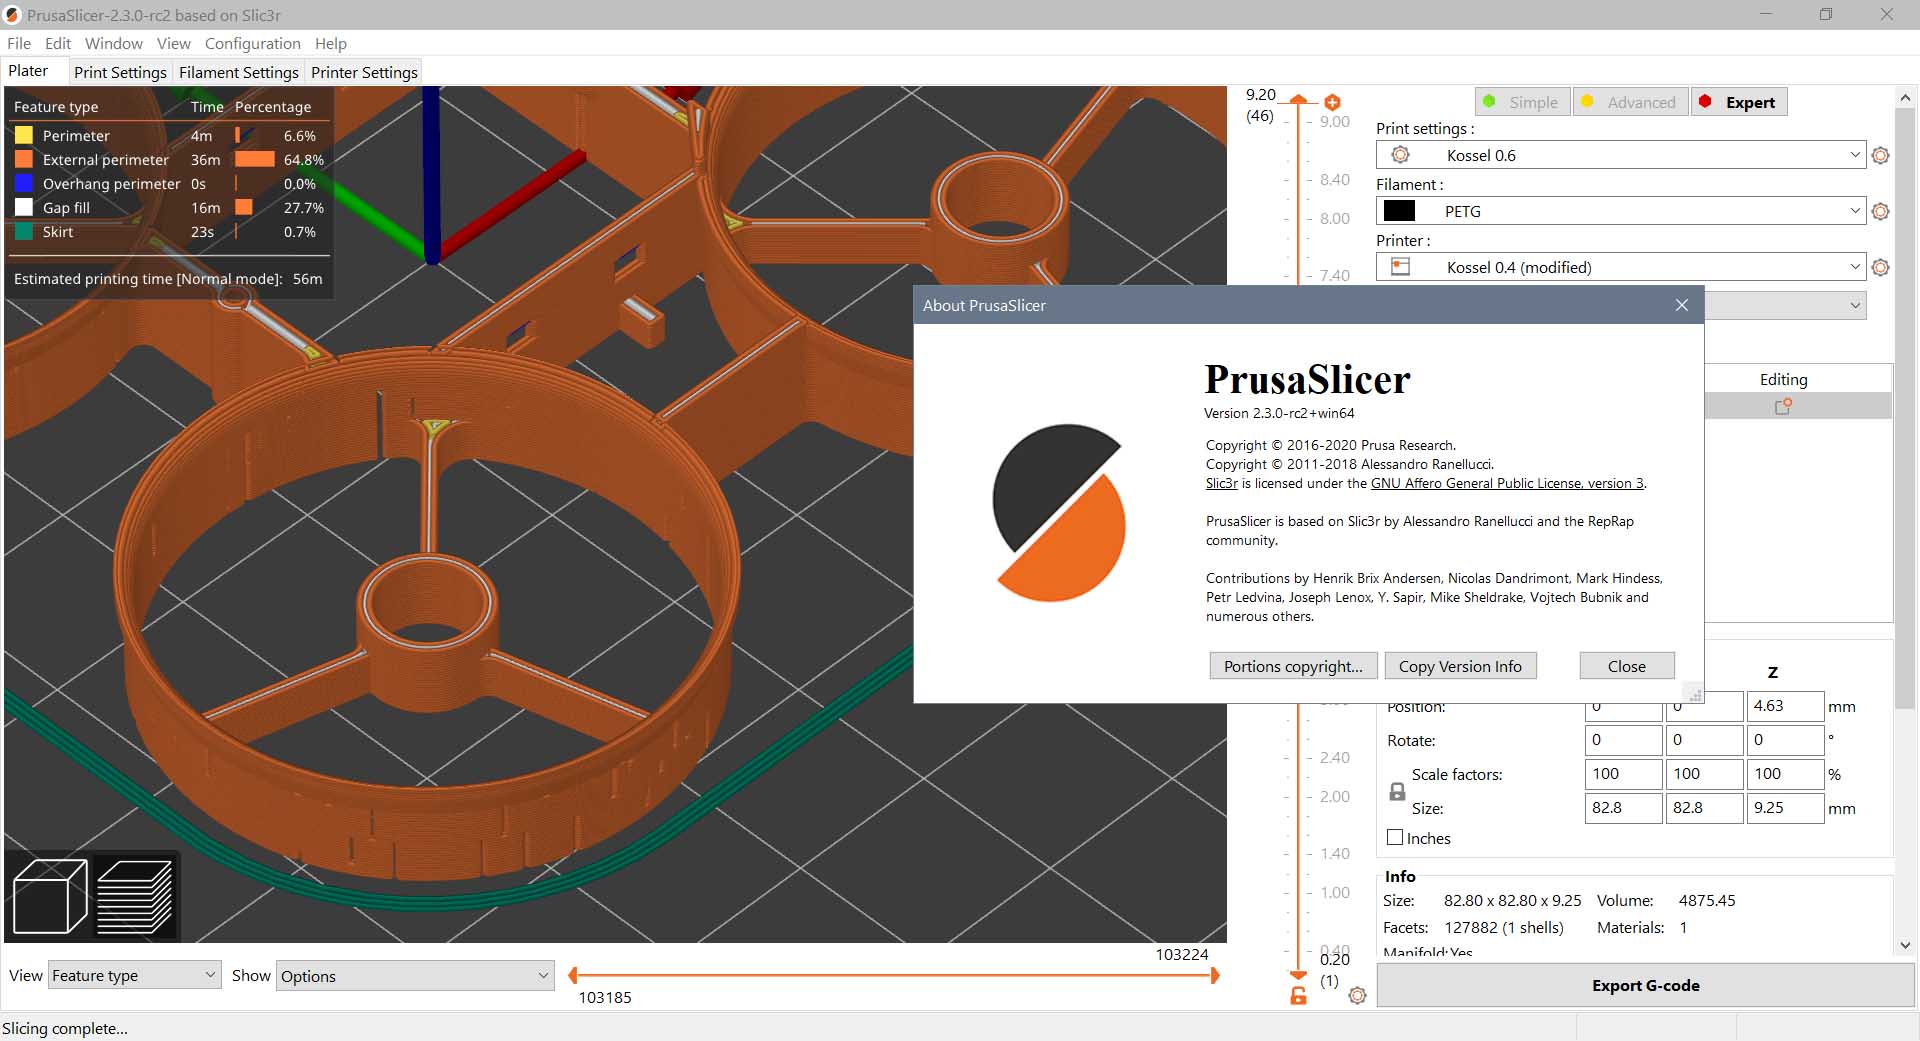
Task: Switch to the Filament Settings tab
Action: [x=238, y=72]
